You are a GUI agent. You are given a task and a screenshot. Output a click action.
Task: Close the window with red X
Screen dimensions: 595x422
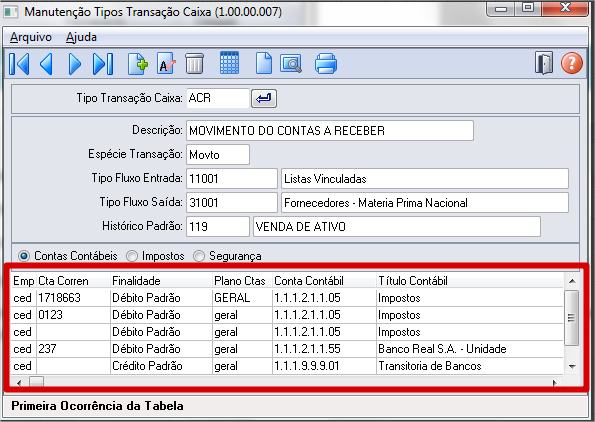pyautogui.click(x=565, y=8)
